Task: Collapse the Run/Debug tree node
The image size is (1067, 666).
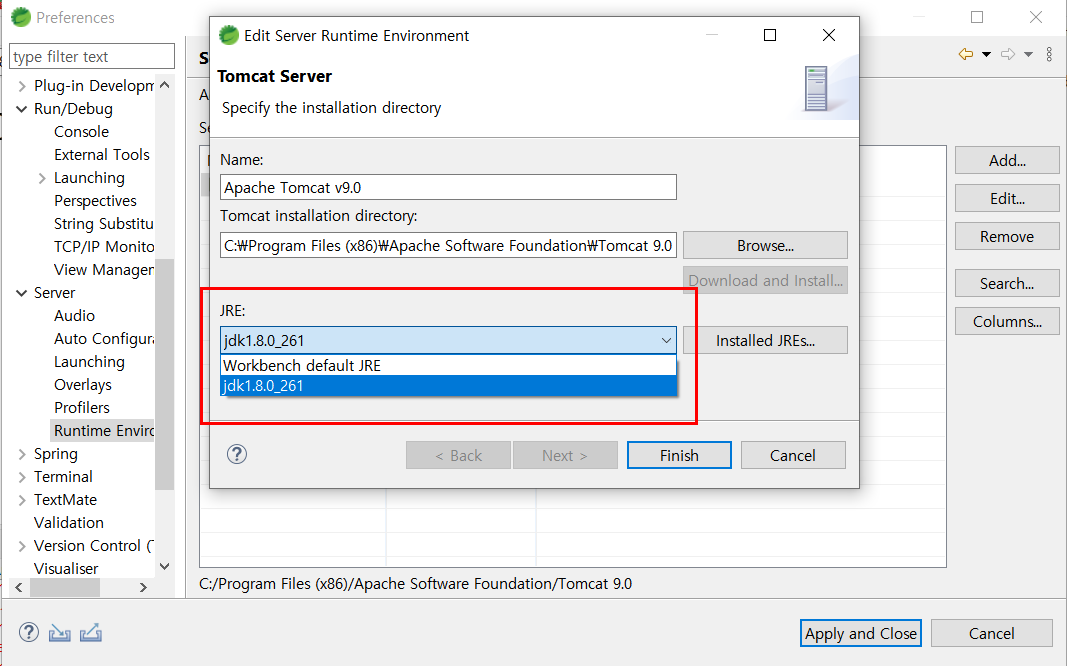Action: tap(22, 109)
